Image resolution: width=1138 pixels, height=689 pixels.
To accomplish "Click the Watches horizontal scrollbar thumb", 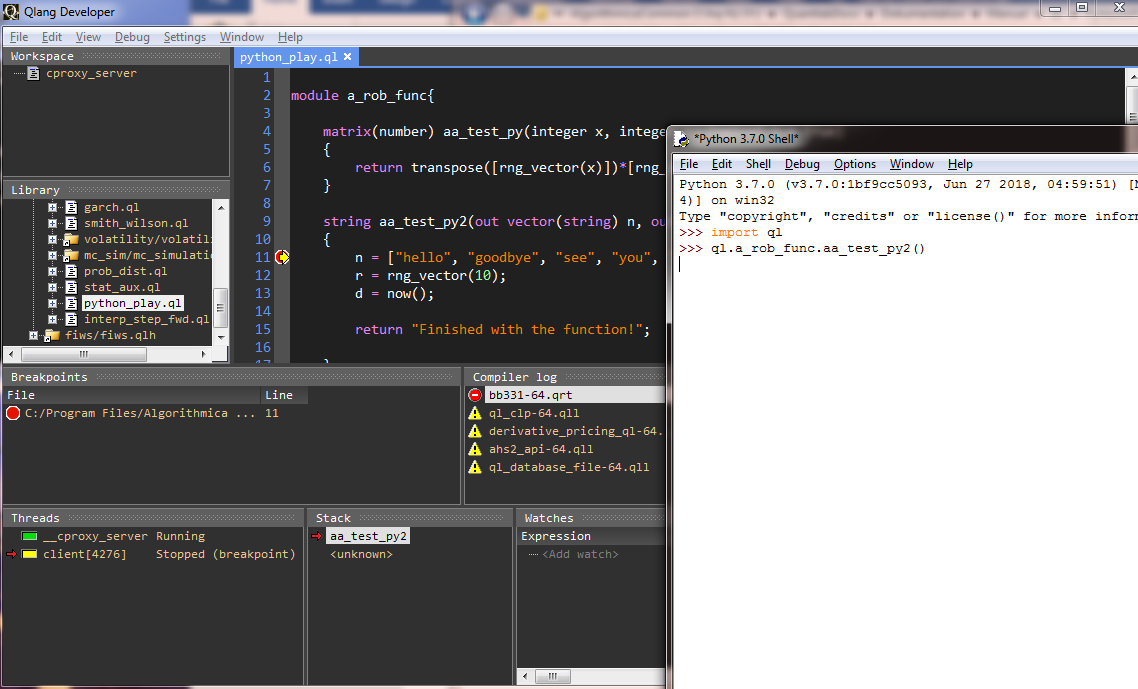I will point(553,677).
